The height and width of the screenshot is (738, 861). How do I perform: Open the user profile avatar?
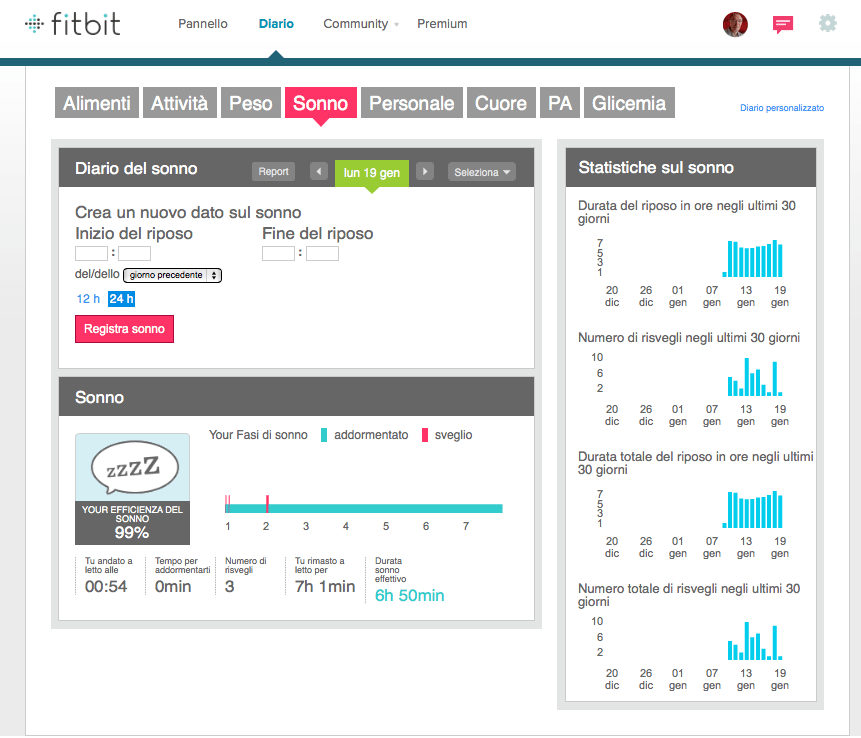click(x=735, y=24)
